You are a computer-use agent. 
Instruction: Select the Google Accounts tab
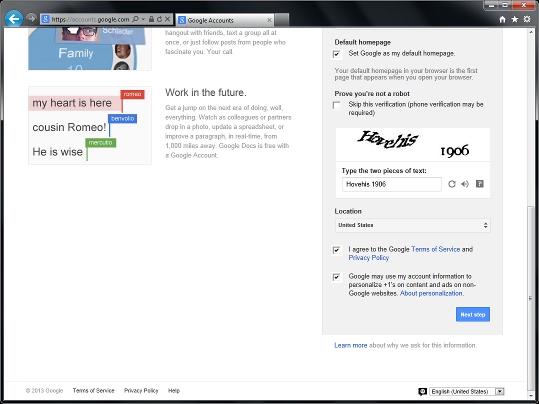pos(224,20)
